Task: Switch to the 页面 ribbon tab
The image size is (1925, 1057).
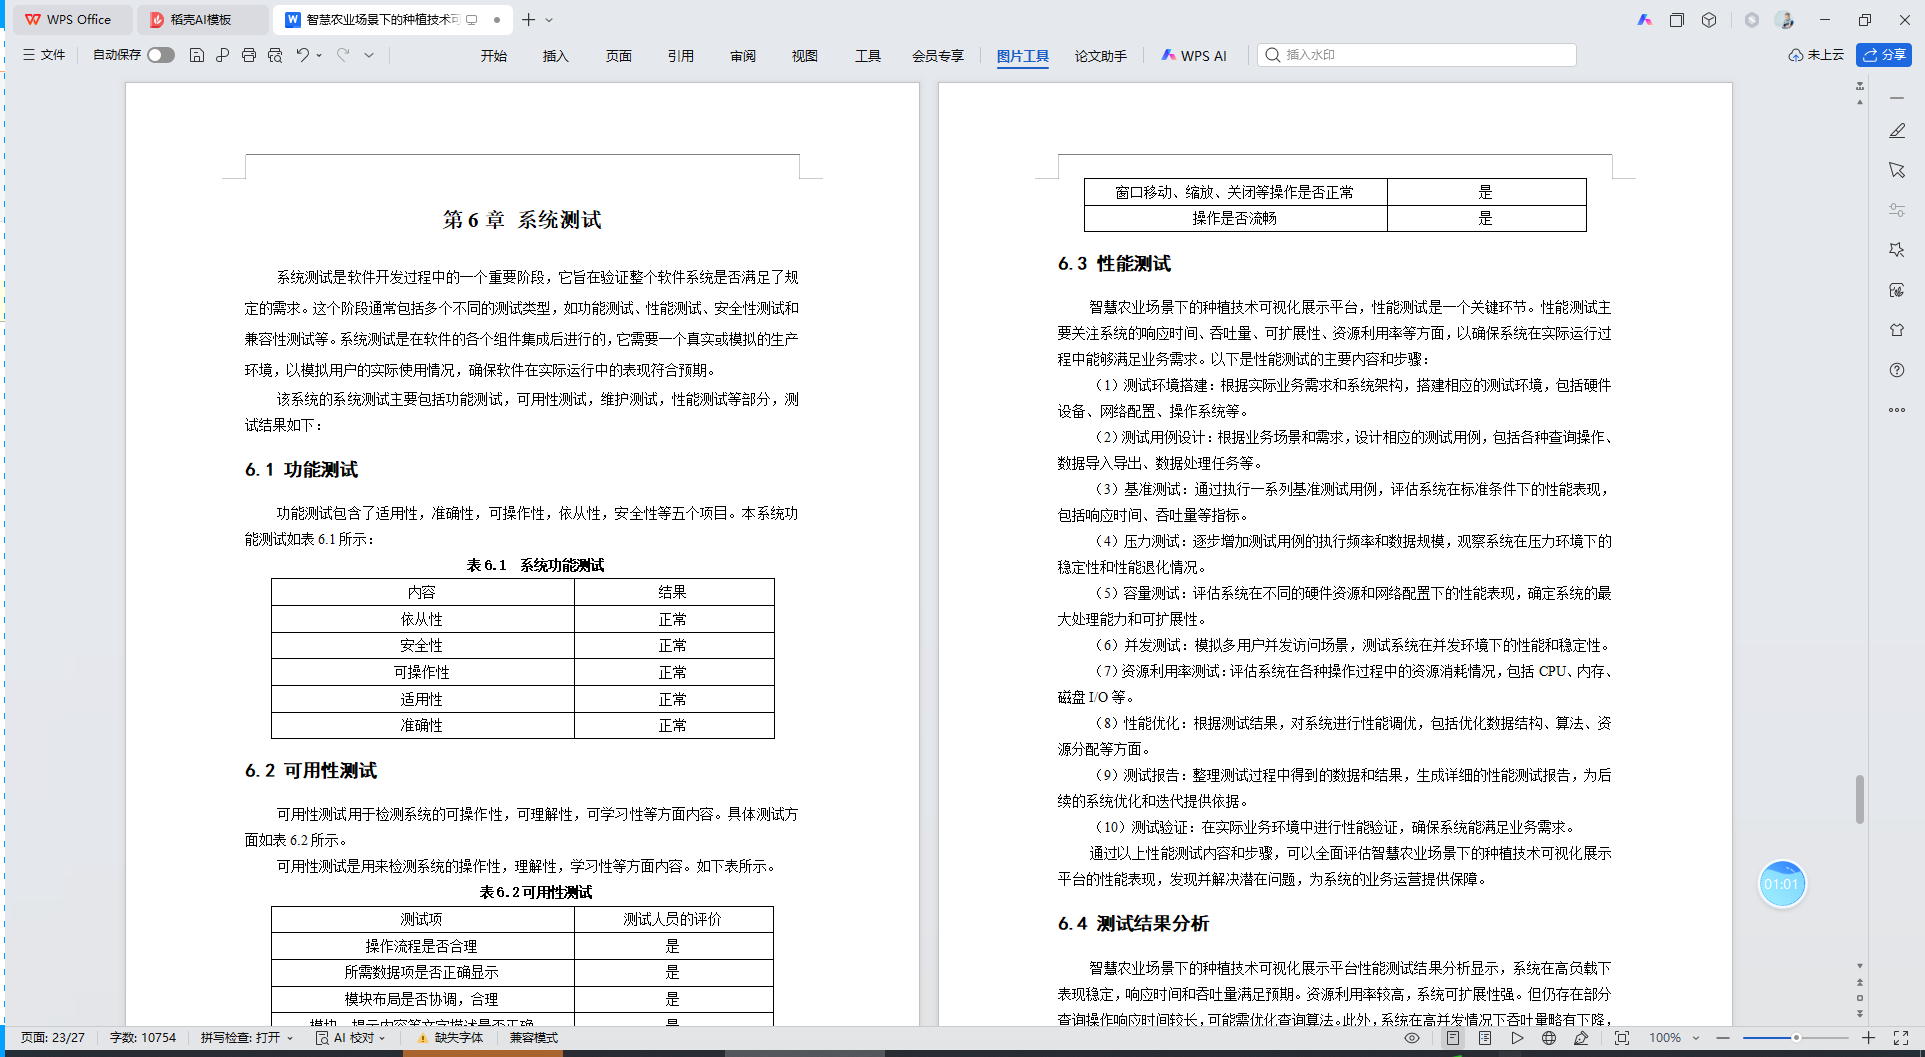Action: (618, 56)
